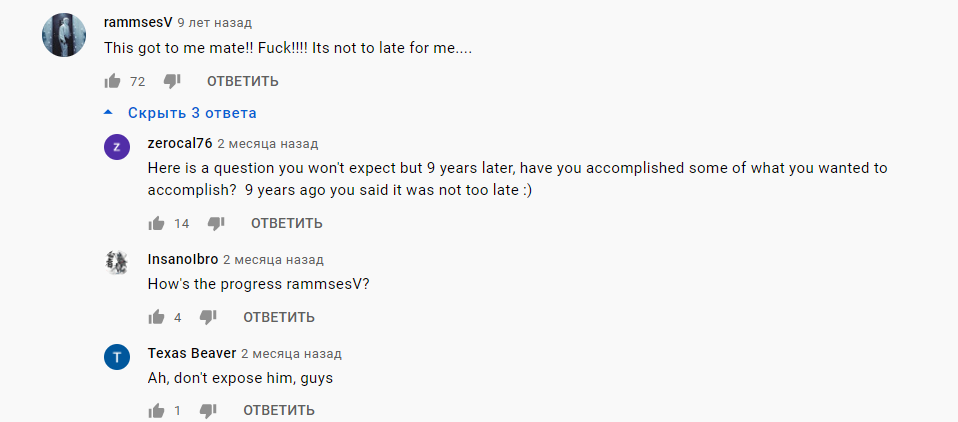Open Insanolbro's username link

pos(182,259)
